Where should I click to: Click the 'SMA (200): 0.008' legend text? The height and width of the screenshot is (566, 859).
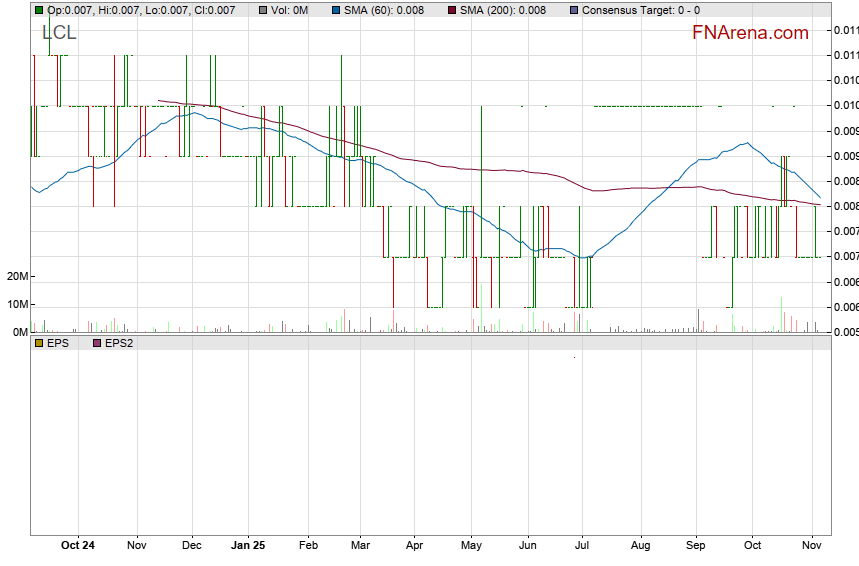pos(503,10)
